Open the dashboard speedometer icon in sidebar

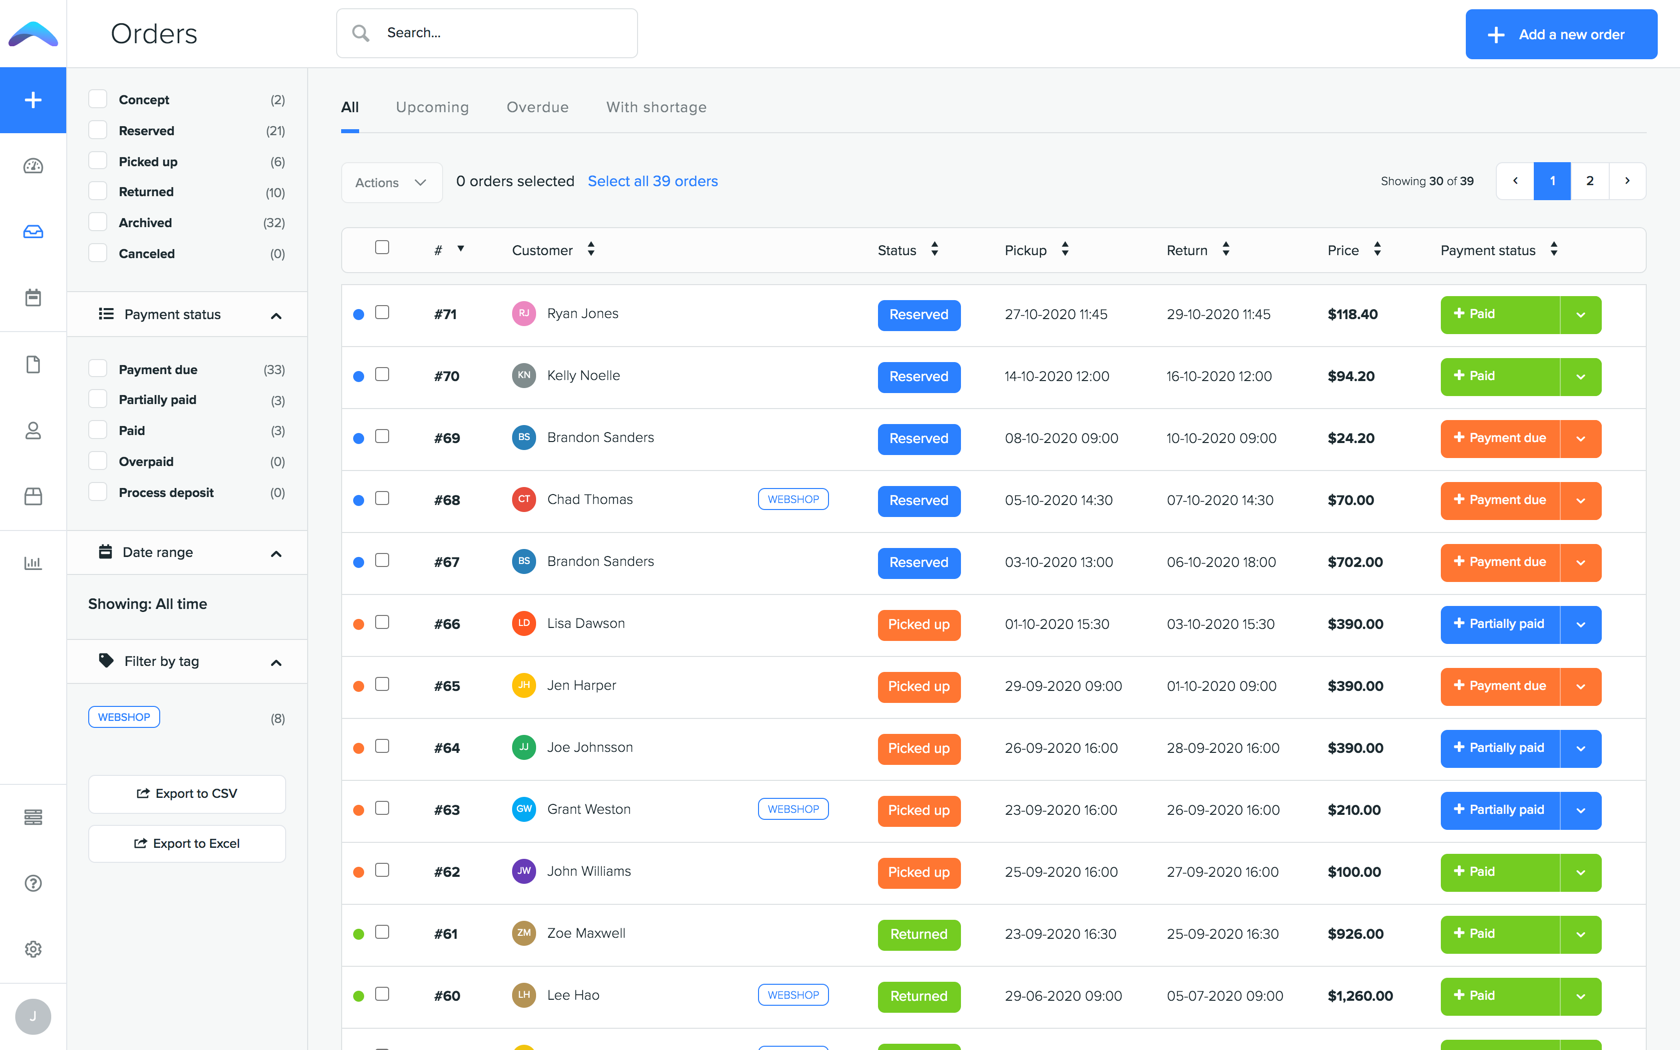33,166
